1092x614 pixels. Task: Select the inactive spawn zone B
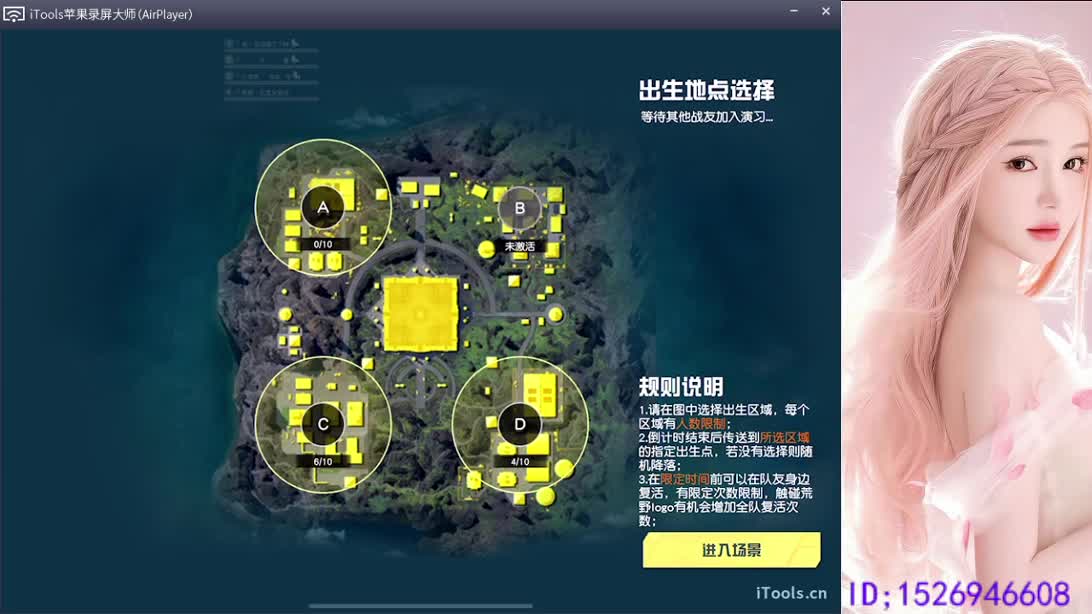coord(520,208)
